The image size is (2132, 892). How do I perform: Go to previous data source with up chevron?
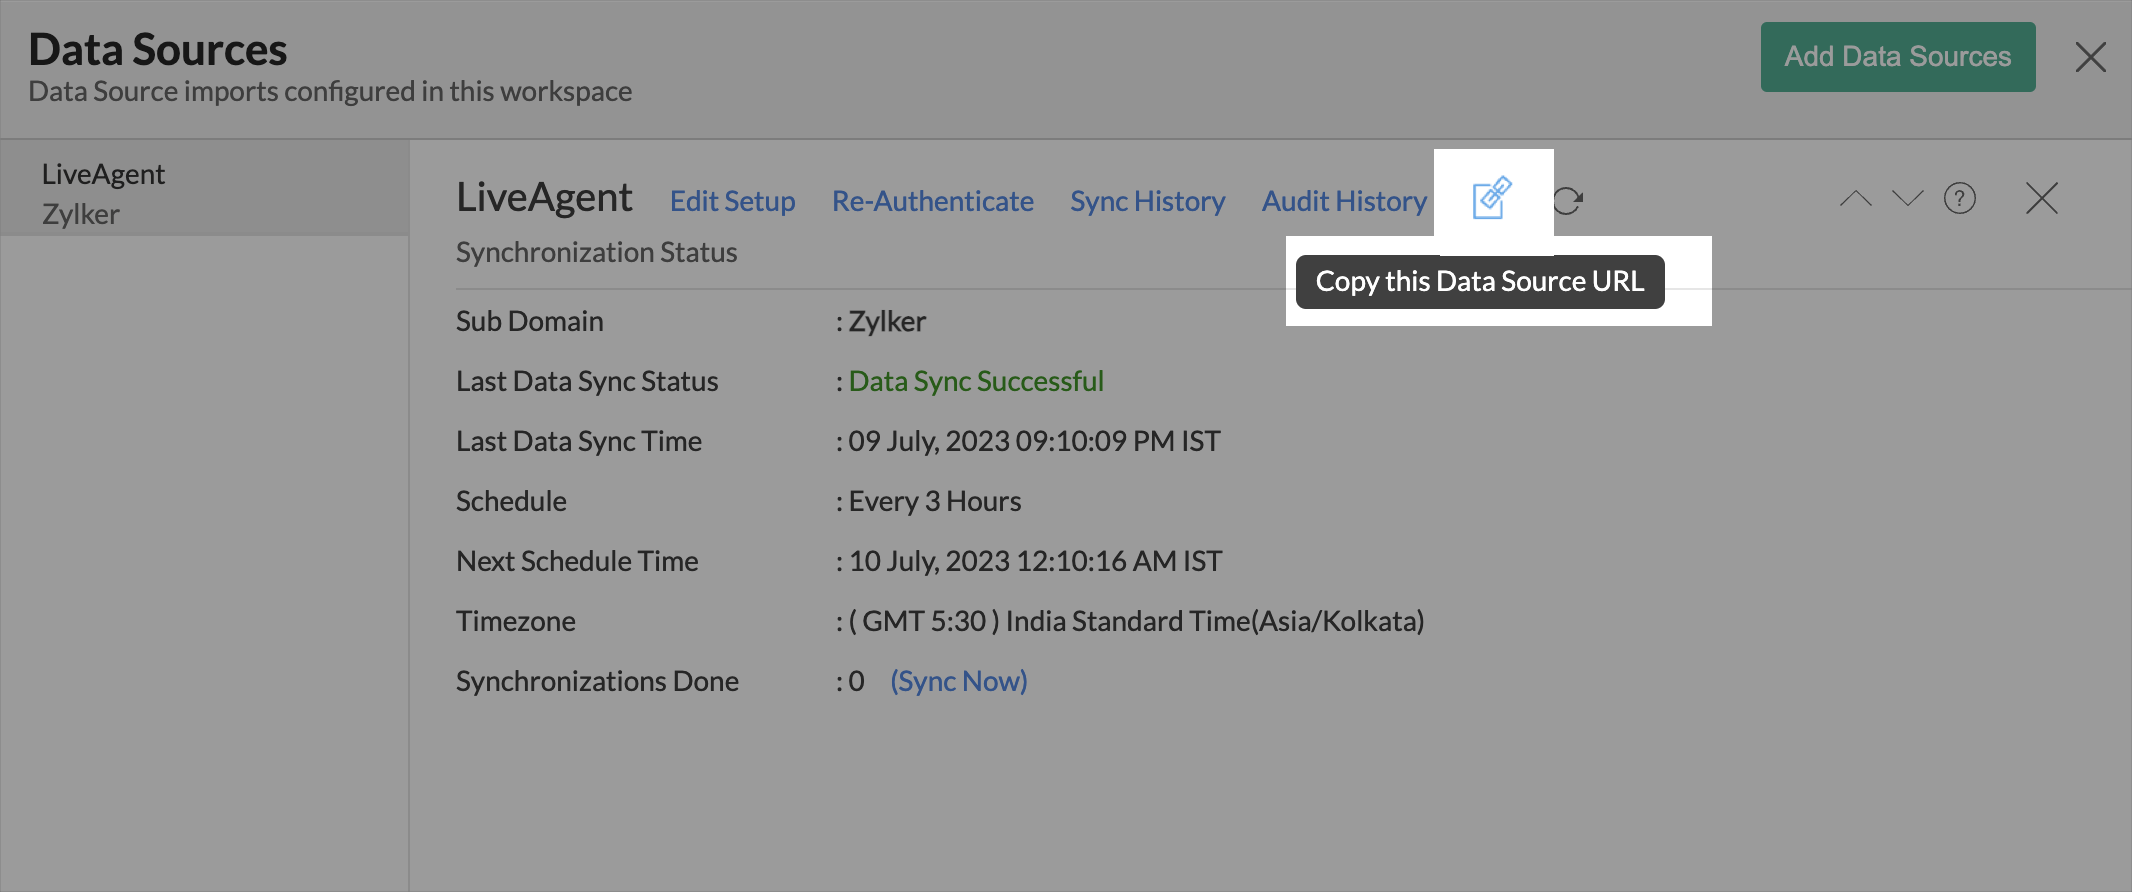(x=1855, y=199)
